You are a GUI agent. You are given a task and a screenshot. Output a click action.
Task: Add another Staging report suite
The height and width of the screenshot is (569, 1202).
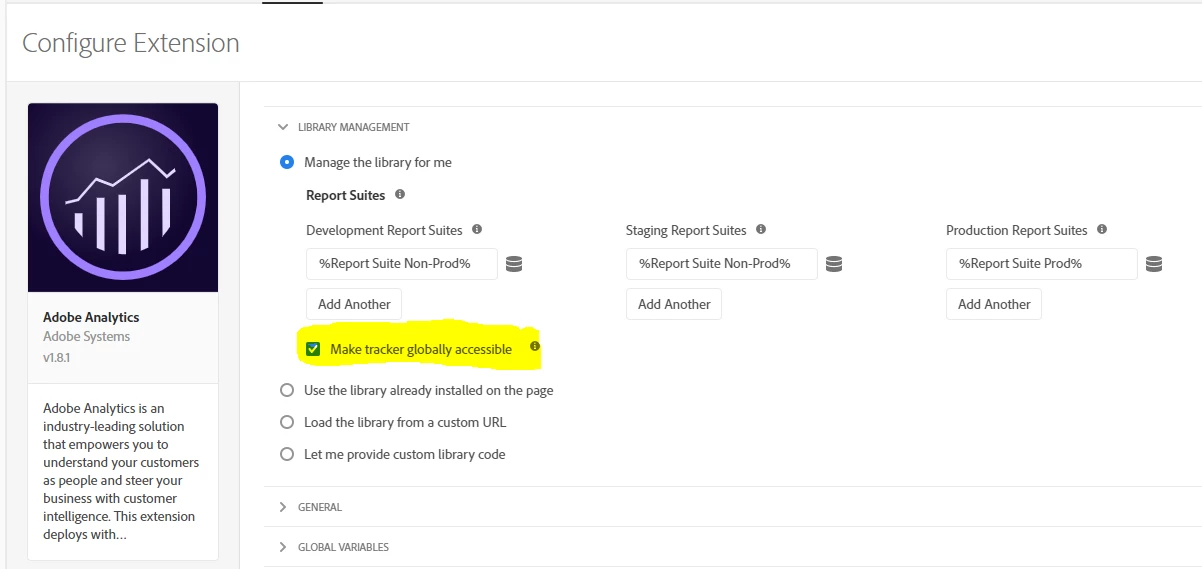click(674, 304)
